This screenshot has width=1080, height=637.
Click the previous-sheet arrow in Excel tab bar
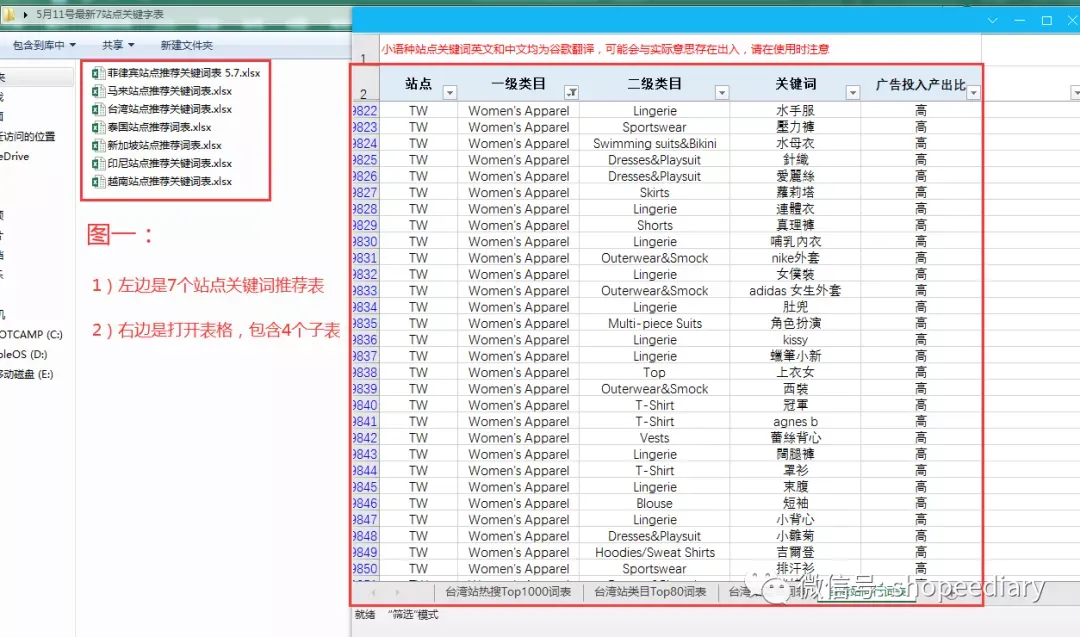coord(373,592)
